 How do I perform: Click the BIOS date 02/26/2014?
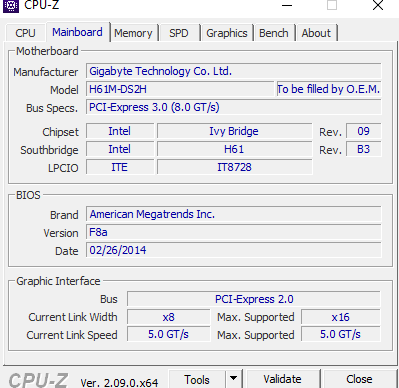[x=234, y=250]
